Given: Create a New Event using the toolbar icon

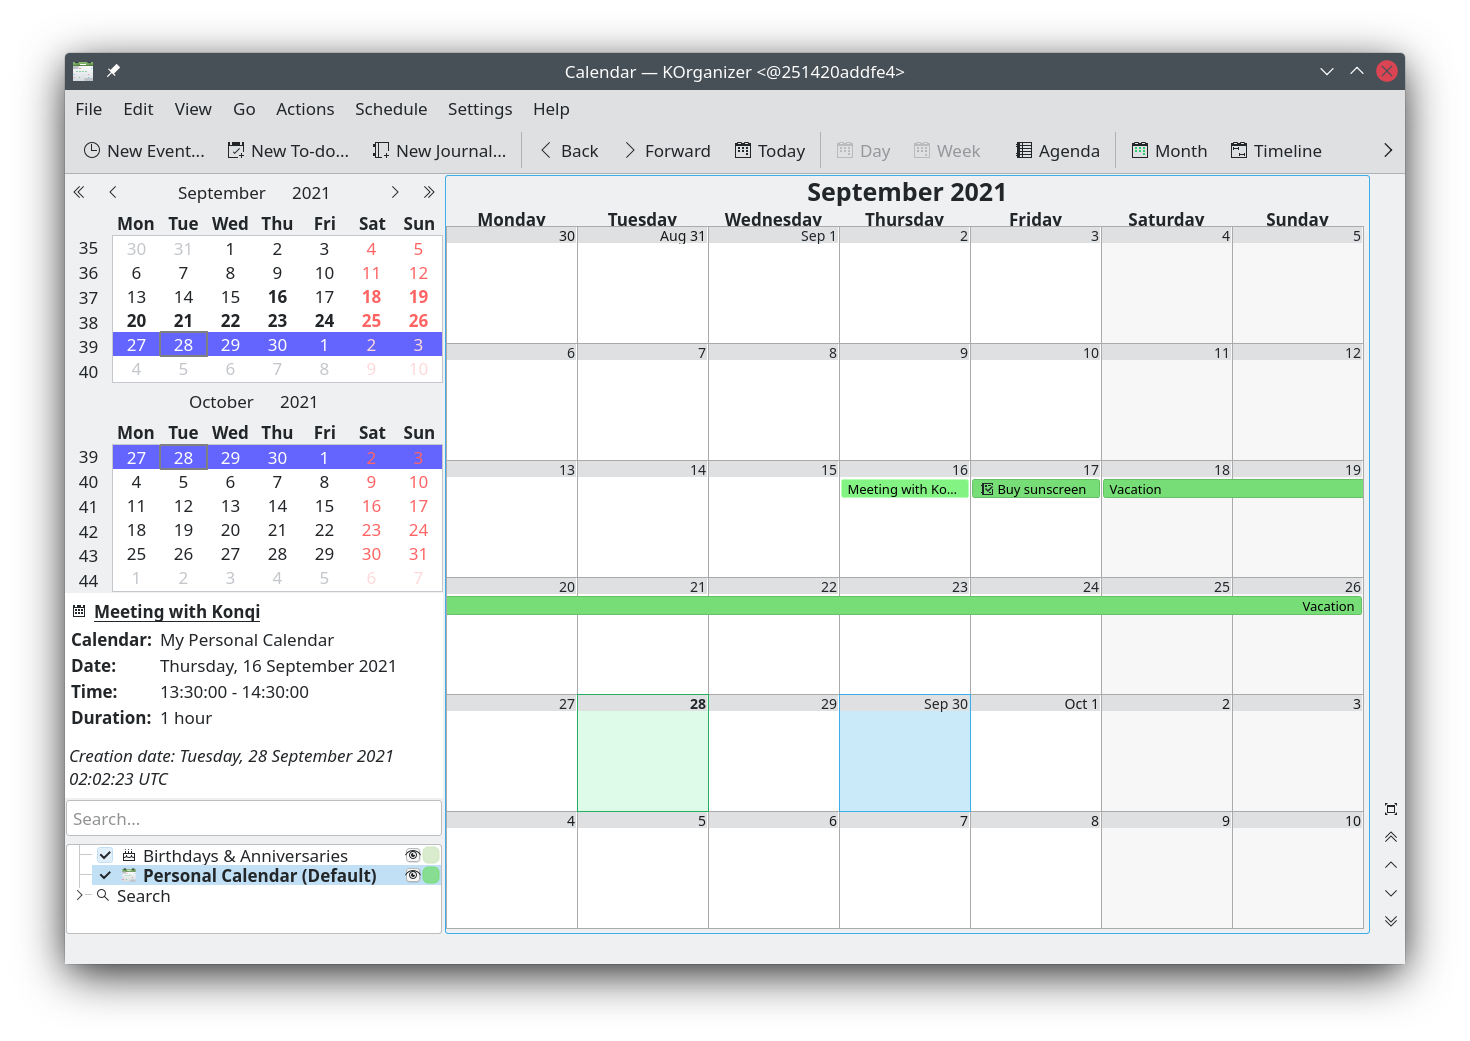Looking at the screenshot, I should click(x=143, y=150).
